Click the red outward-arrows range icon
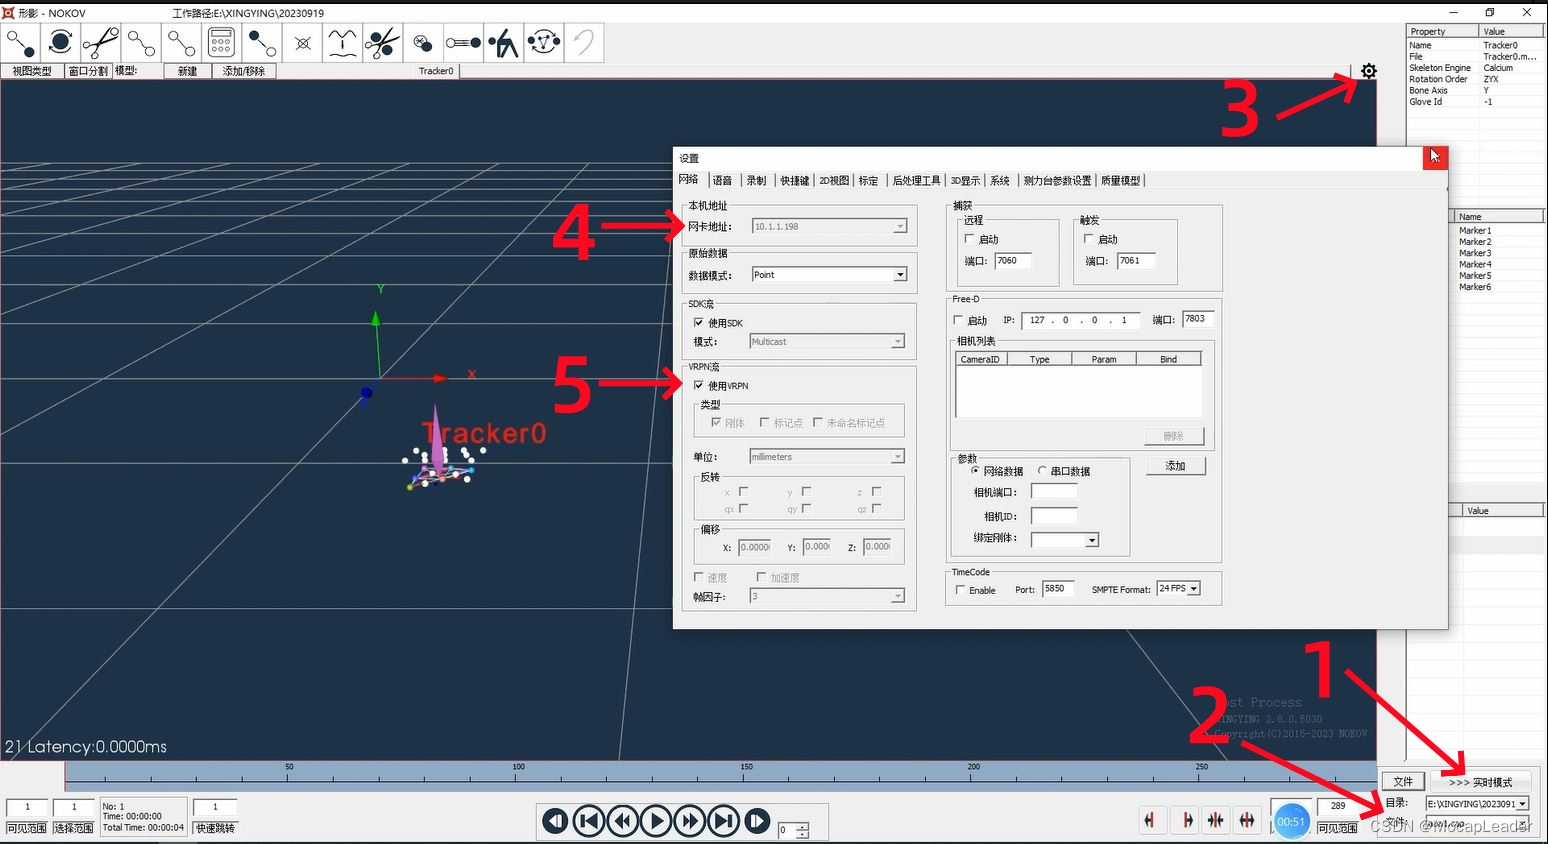 (1247, 820)
